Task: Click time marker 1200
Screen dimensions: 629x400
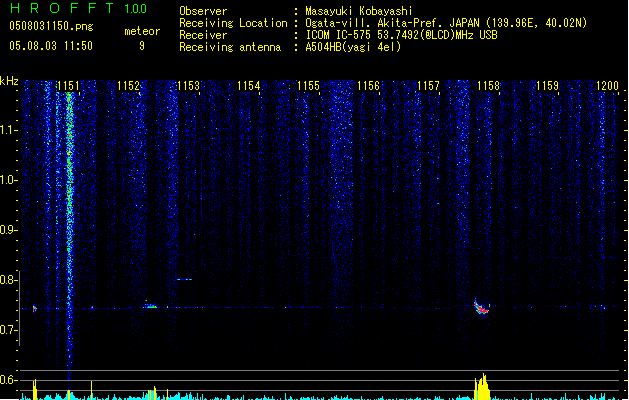Action: click(607, 86)
